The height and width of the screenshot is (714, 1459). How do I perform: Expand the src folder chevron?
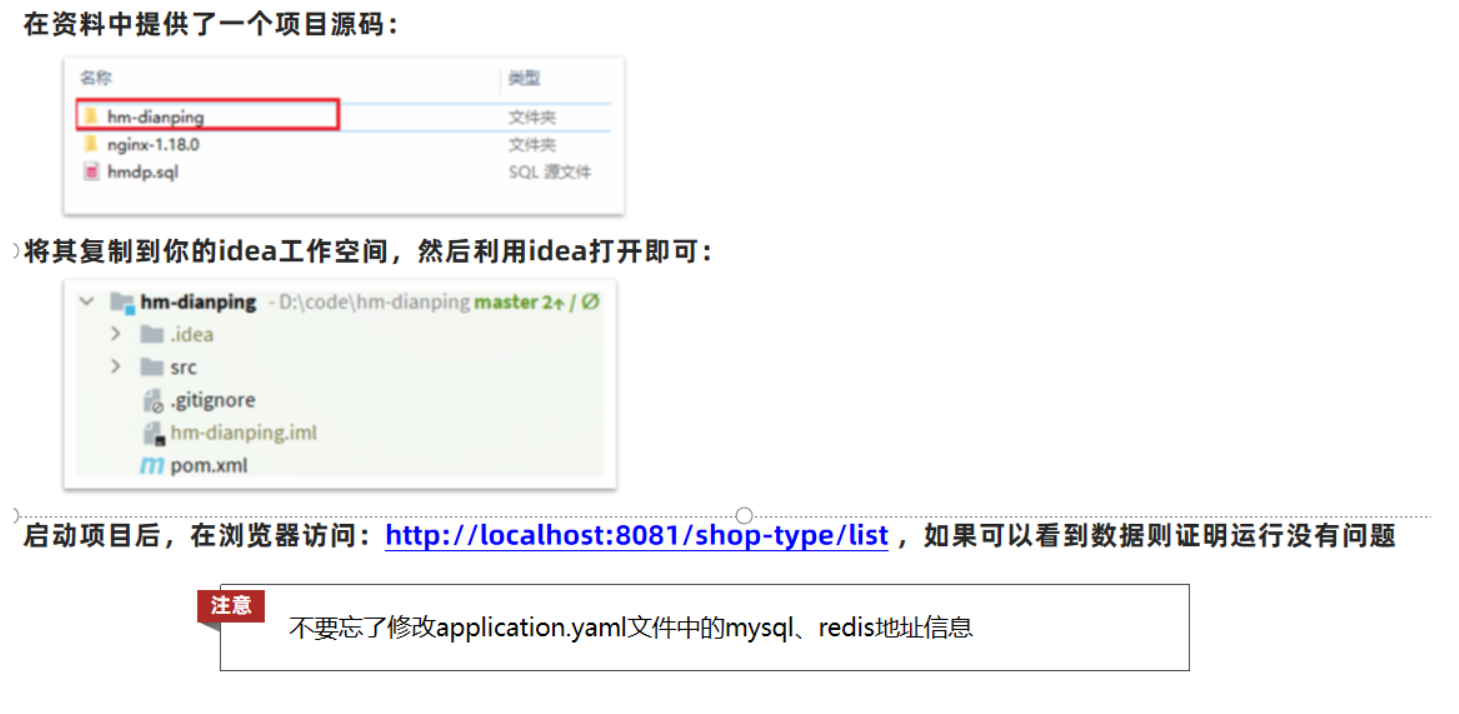pyautogui.click(x=116, y=367)
